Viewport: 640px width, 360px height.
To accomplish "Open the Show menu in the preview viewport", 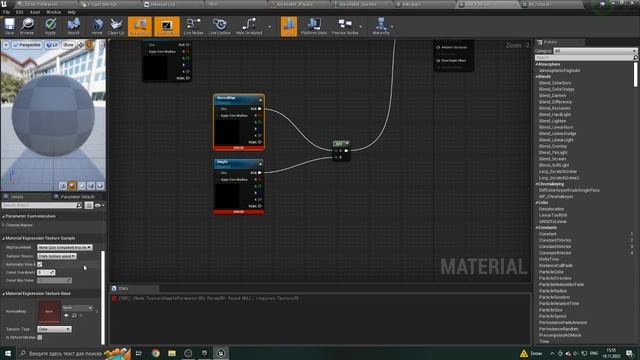I will coord(68,44).
